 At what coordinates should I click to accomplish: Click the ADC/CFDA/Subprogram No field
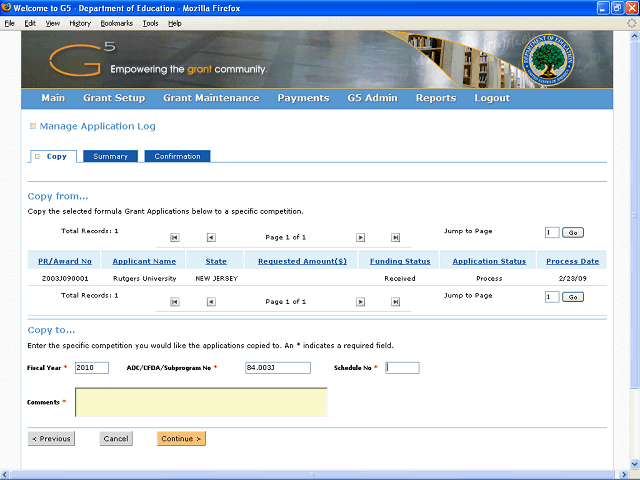pyautogui.click(x=278, y=368)
